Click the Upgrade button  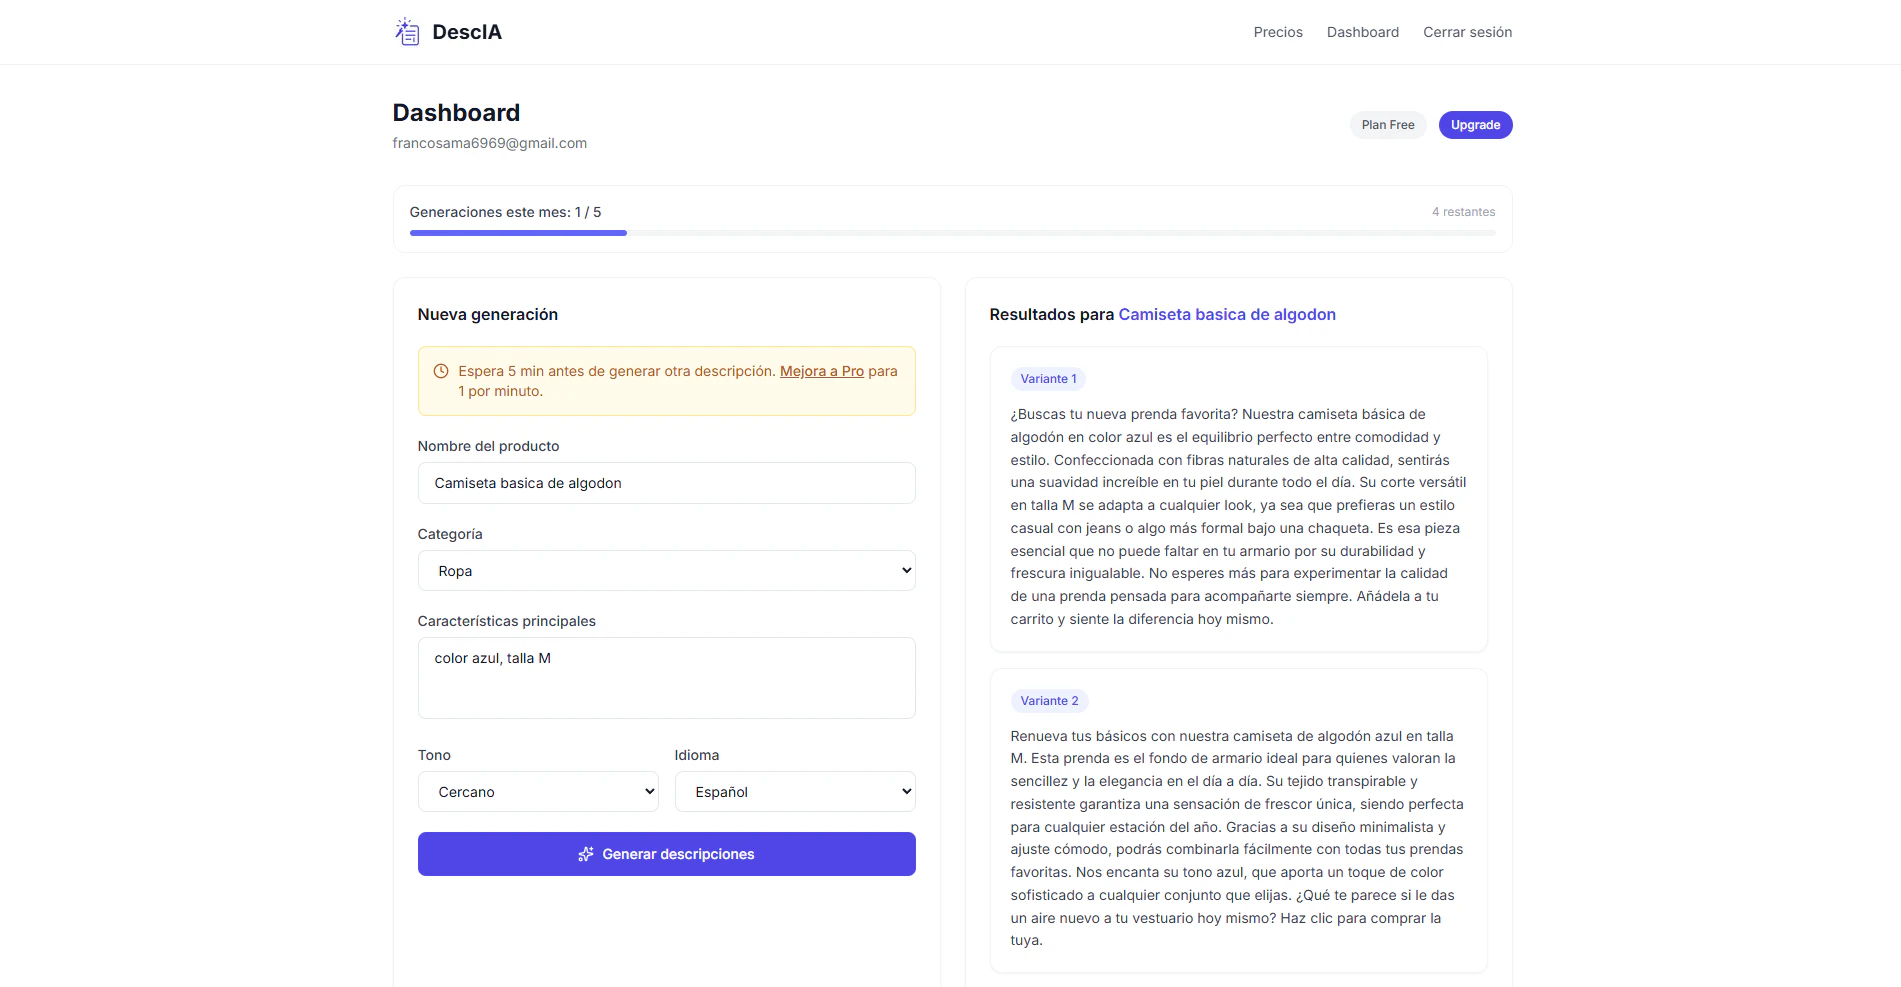click(x=1475, y=125)
